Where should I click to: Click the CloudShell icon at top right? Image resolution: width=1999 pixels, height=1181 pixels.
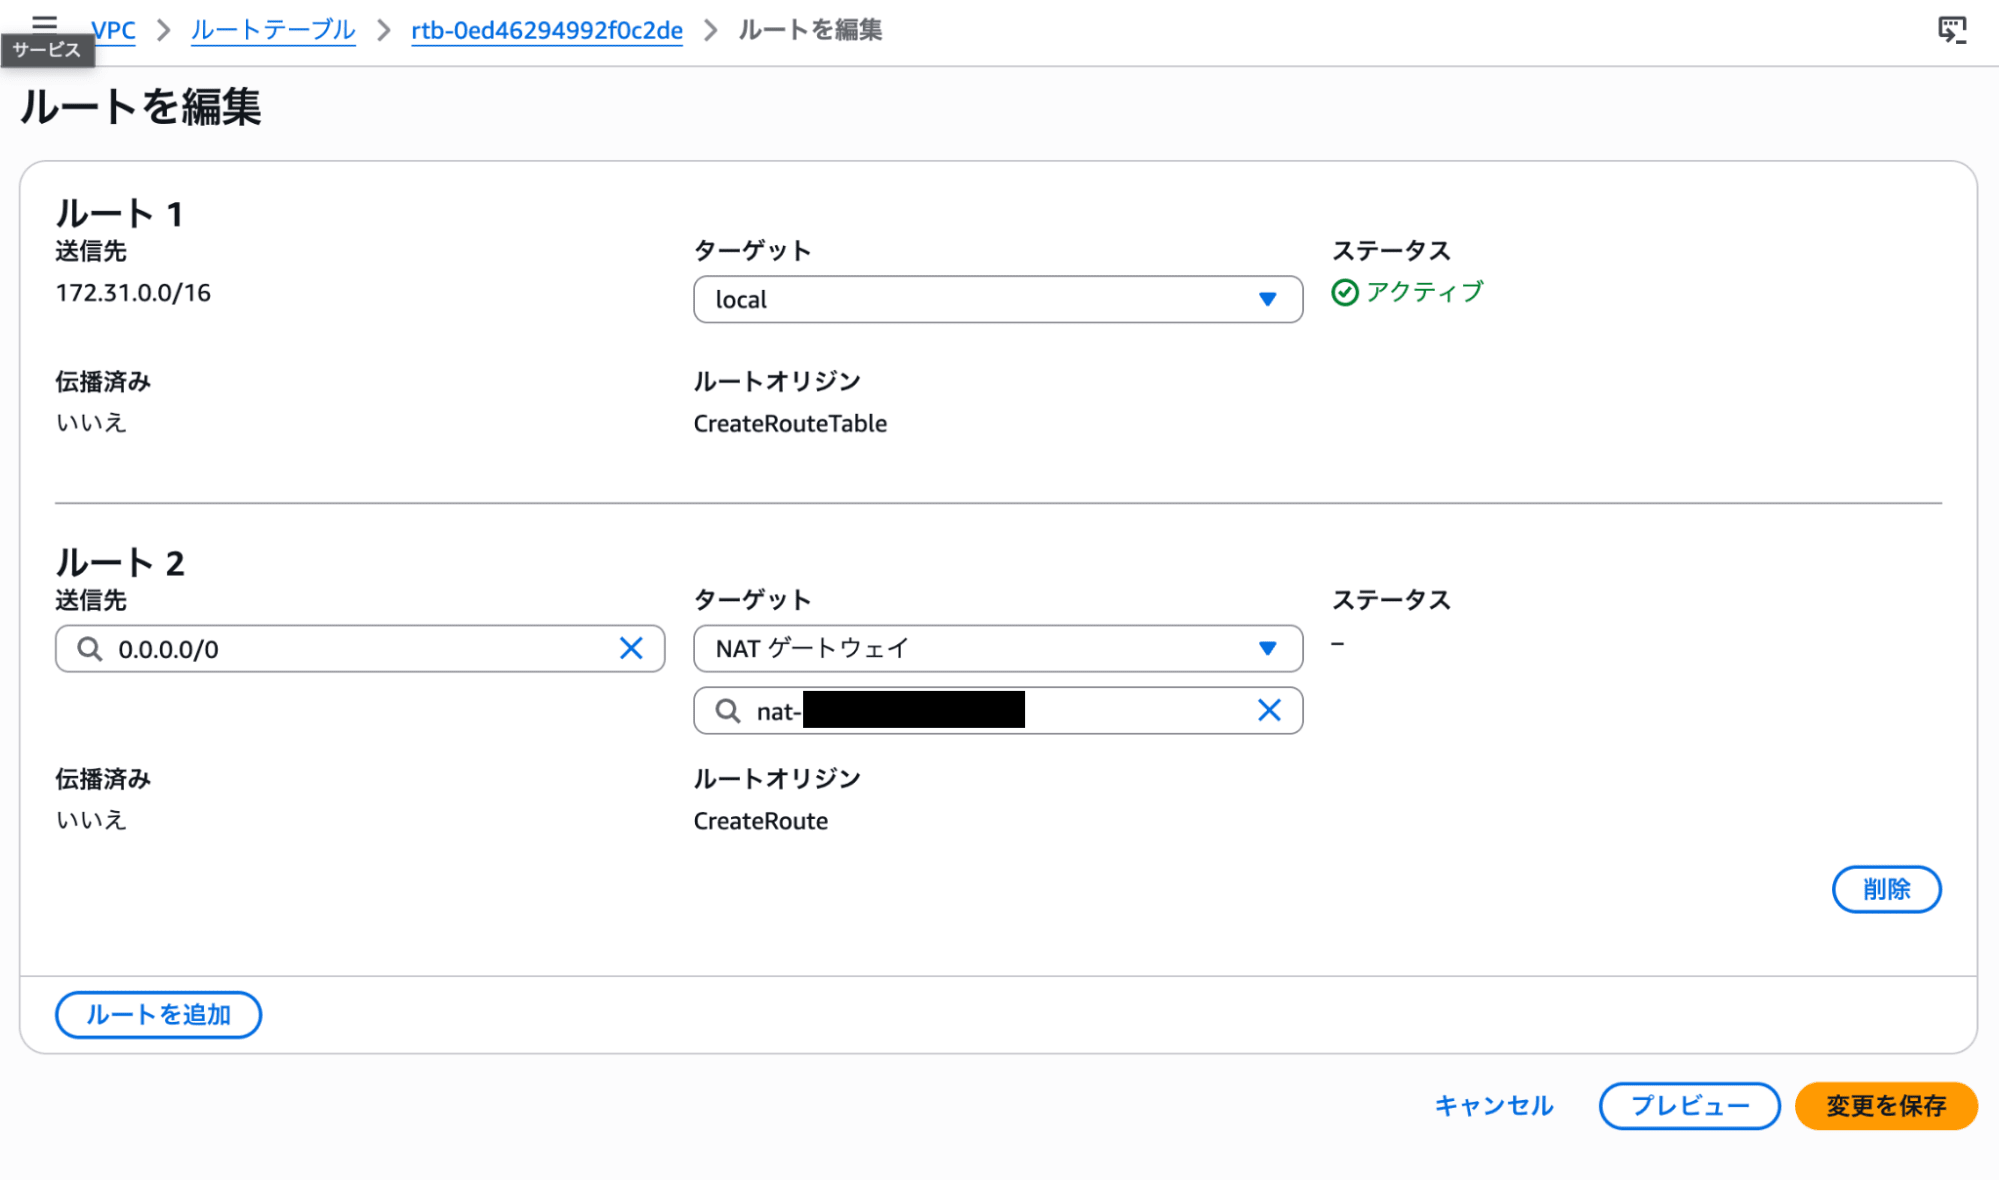(x=1951, y=30)
